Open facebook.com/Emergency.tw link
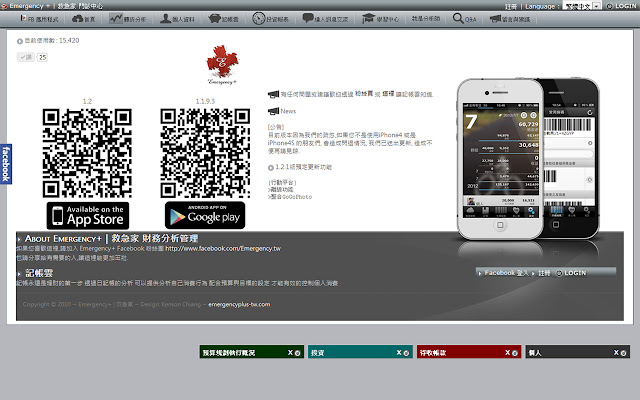640x400 pixels. point(223,249)
